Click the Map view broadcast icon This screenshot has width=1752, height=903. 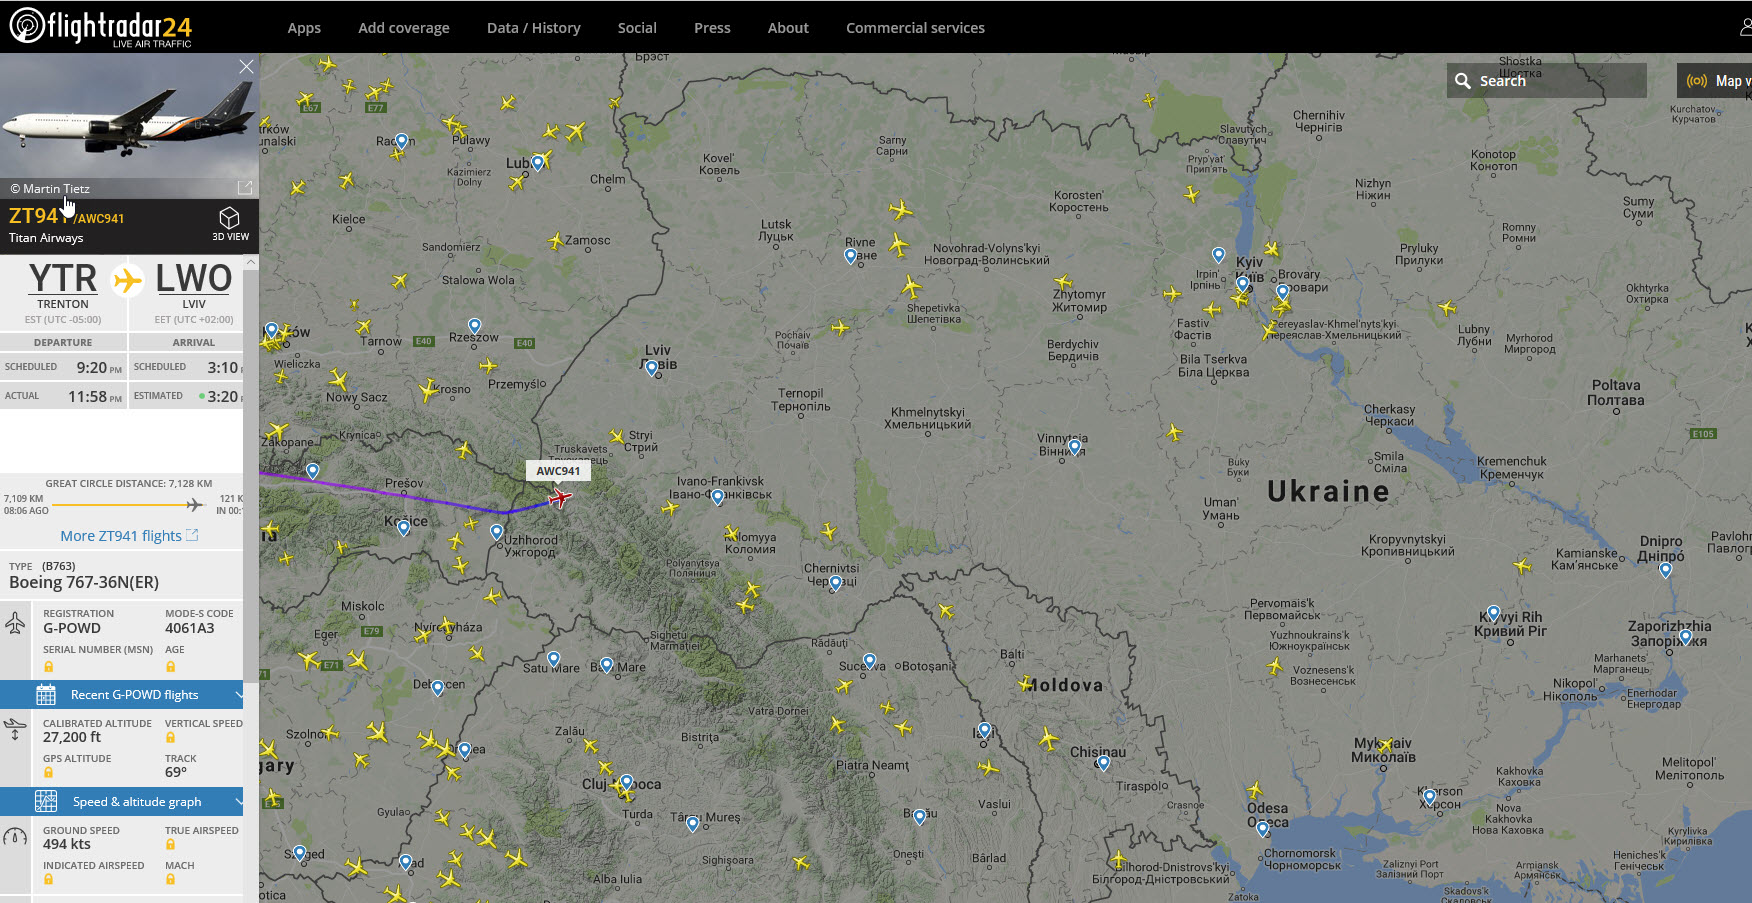click(x=1696, y=81)
